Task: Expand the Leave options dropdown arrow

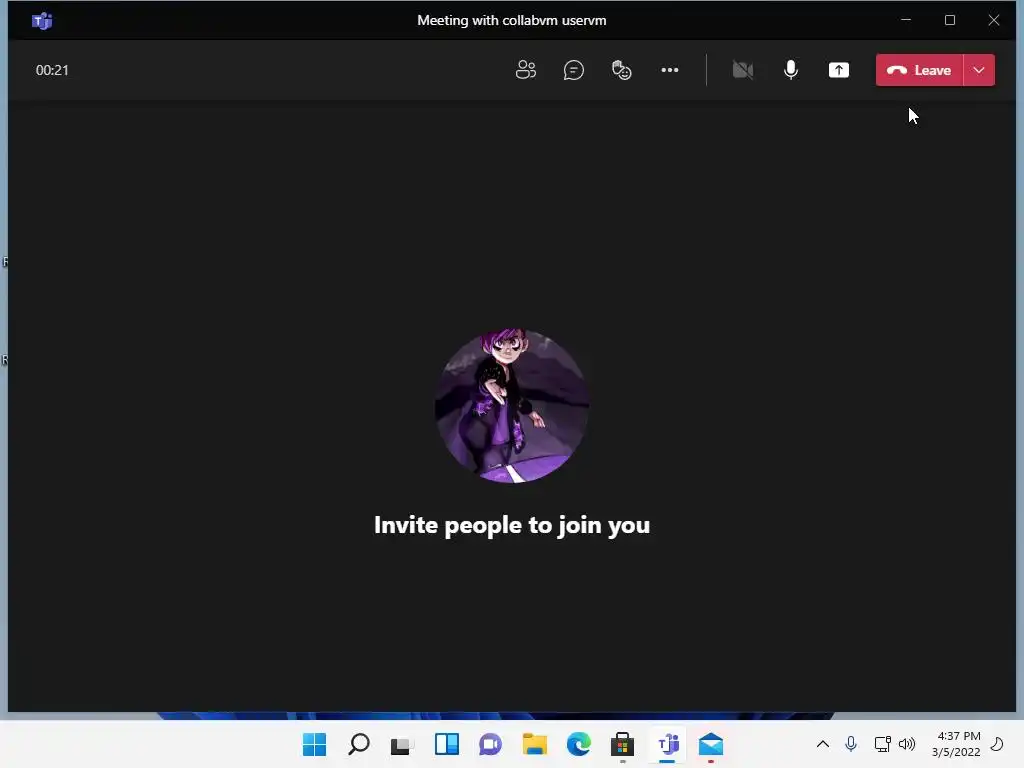Action: pos(979,70)
